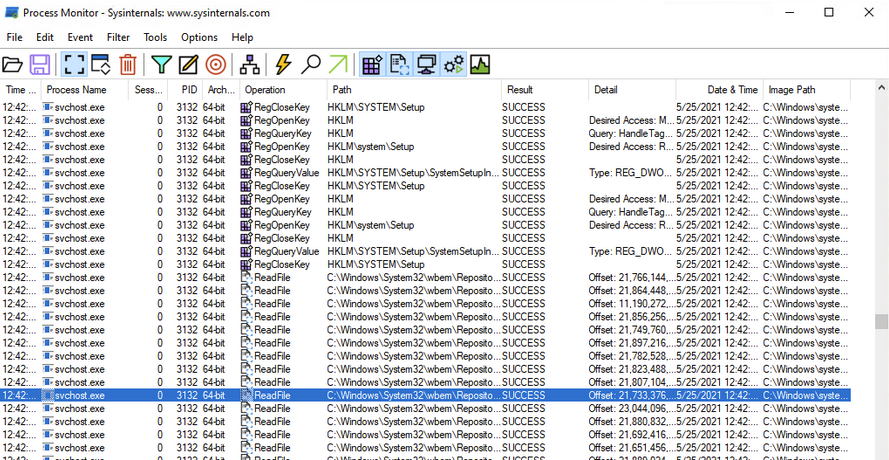Click the Save icon in toolbar
Image resolution: width=889 pixels, height=460 pixels.
40,65
